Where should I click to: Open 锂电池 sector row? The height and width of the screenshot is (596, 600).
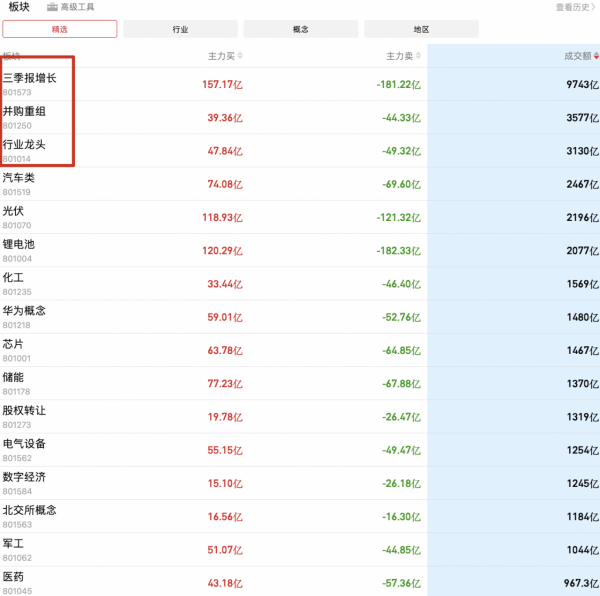pyautogui.click(x=300, y=251)
